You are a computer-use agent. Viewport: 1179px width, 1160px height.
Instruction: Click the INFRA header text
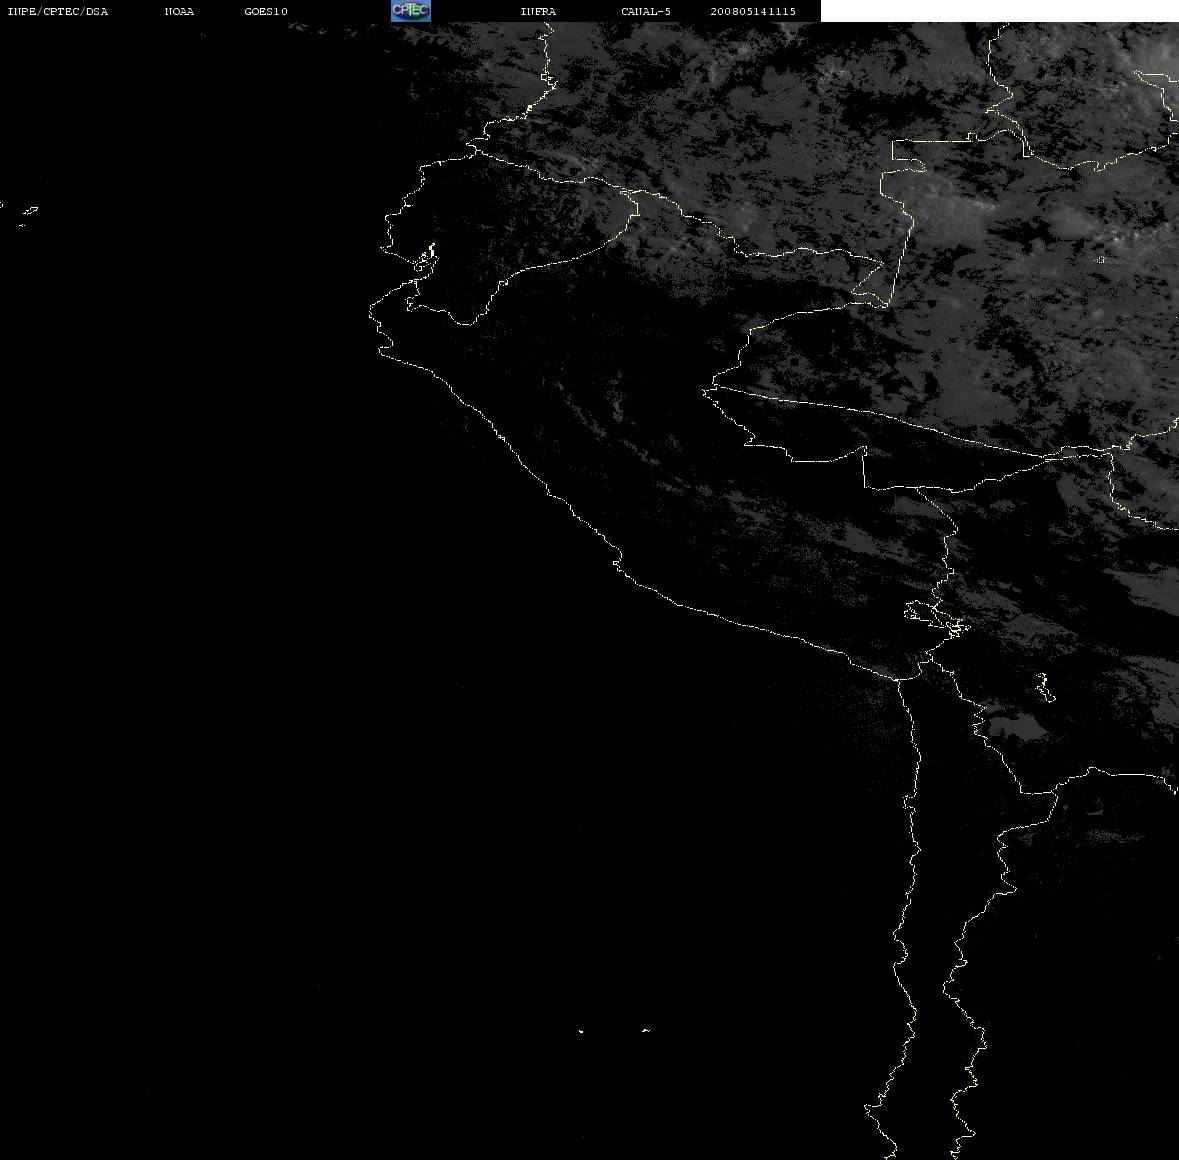click(538, 11)
